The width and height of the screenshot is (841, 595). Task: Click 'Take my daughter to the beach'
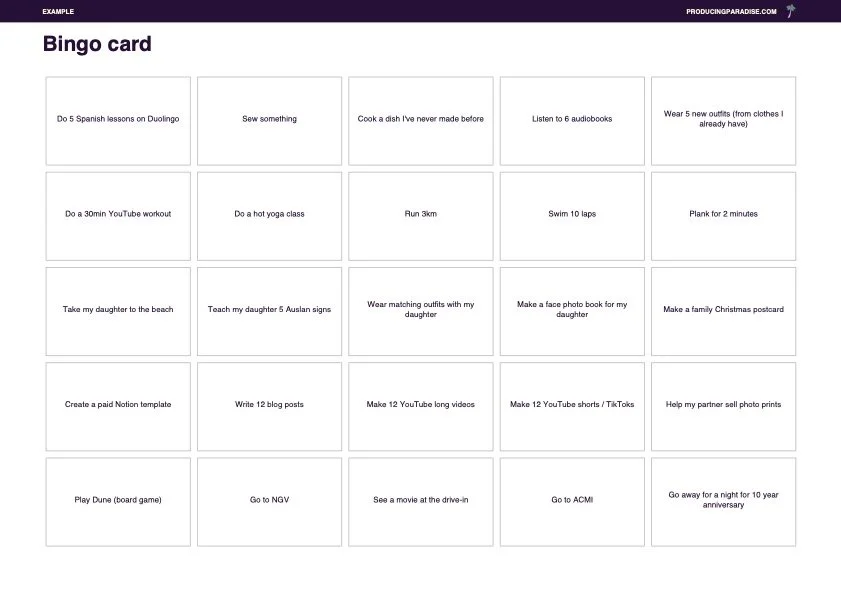click(118, 311)
